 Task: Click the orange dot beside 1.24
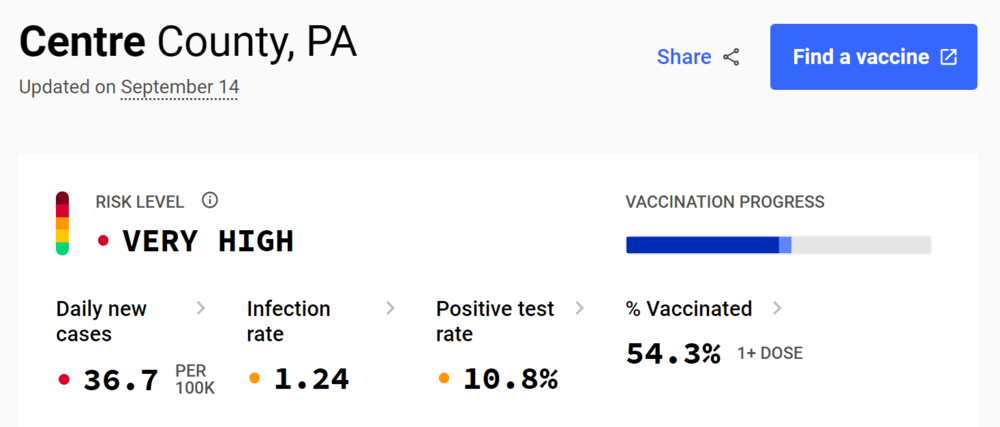pyautogui.click(x=255, y=379)
